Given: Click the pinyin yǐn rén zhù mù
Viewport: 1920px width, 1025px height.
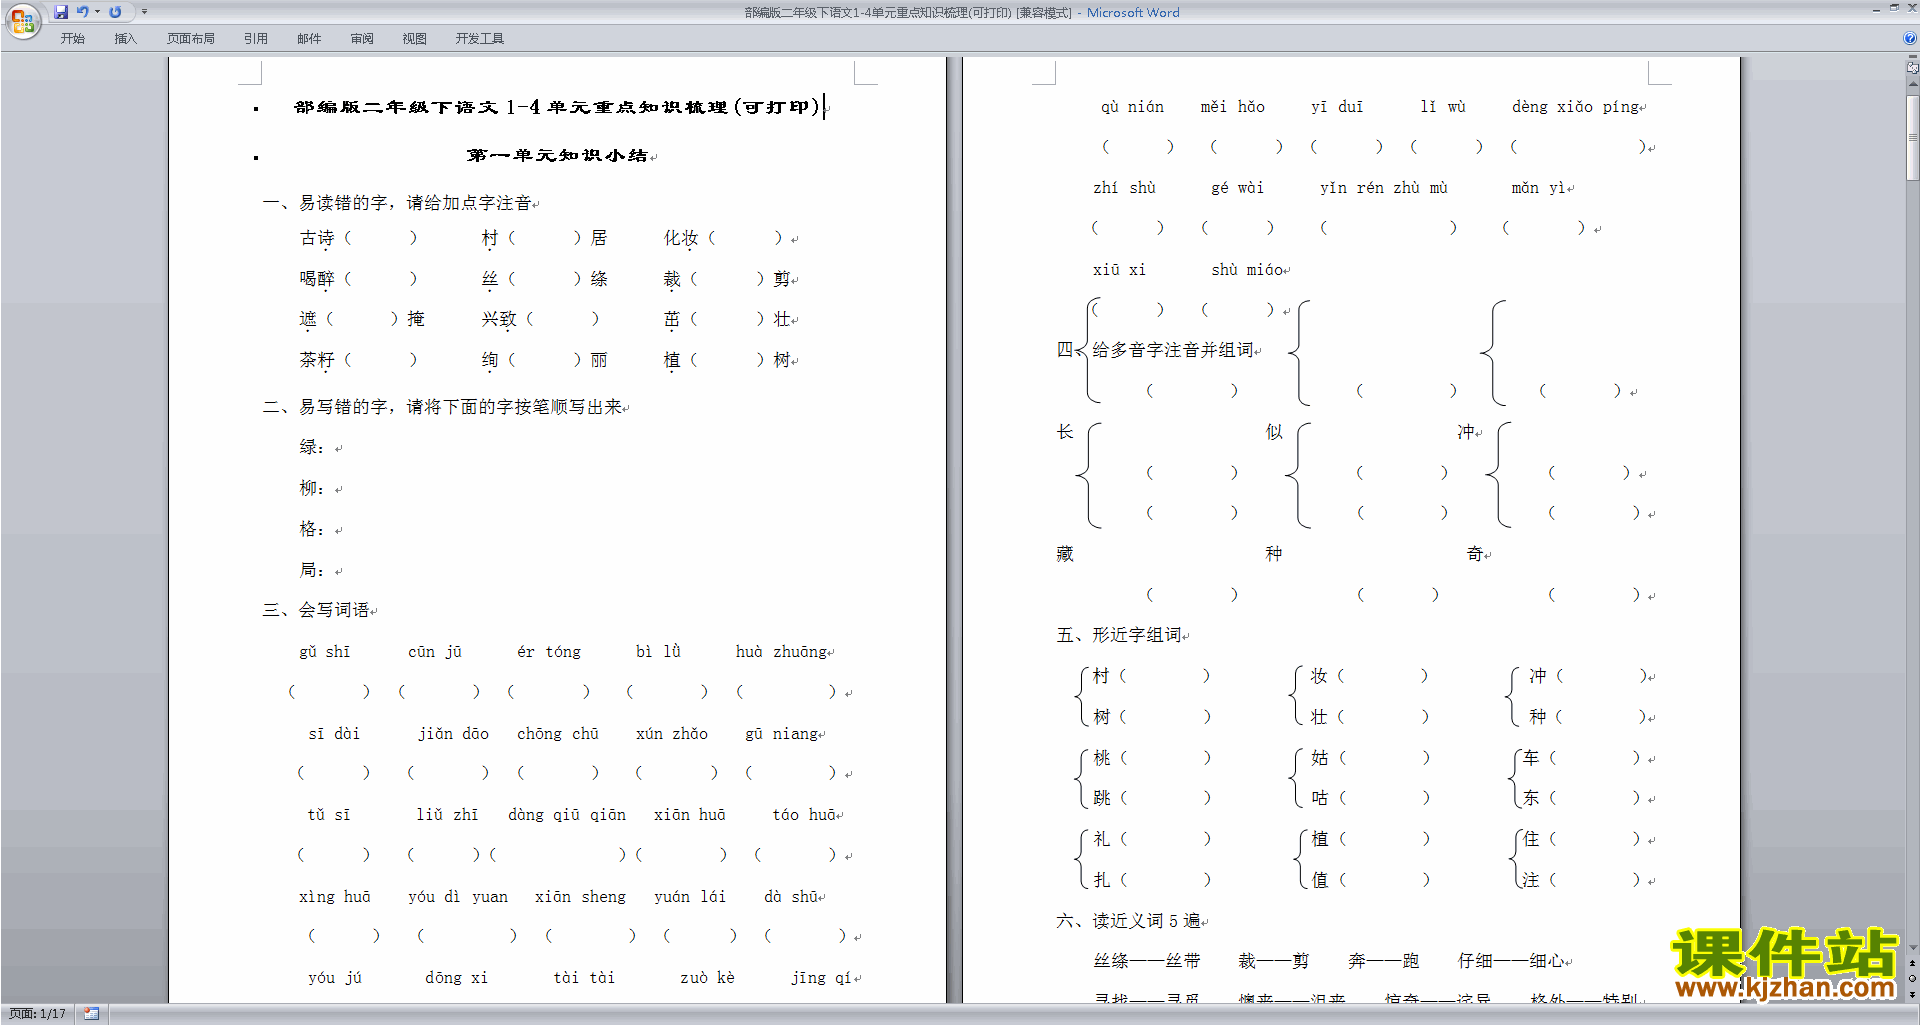Looking at the screenshot, I should [x=1384, y=188].
